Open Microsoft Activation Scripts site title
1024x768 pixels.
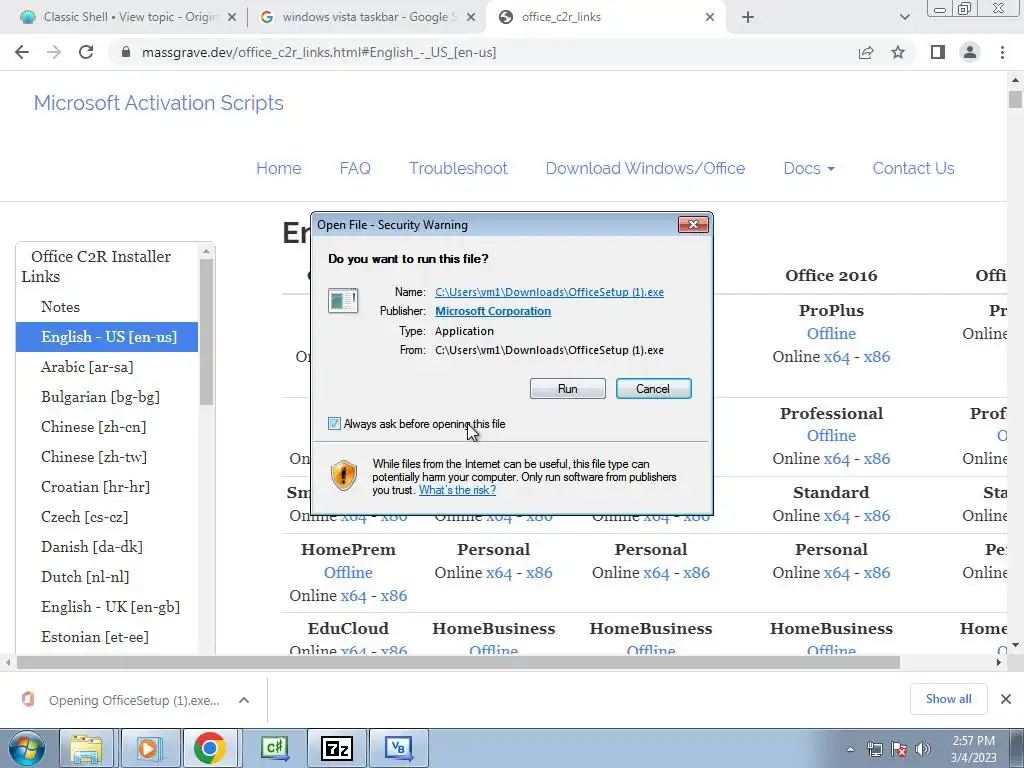click(x=159, y=103)
